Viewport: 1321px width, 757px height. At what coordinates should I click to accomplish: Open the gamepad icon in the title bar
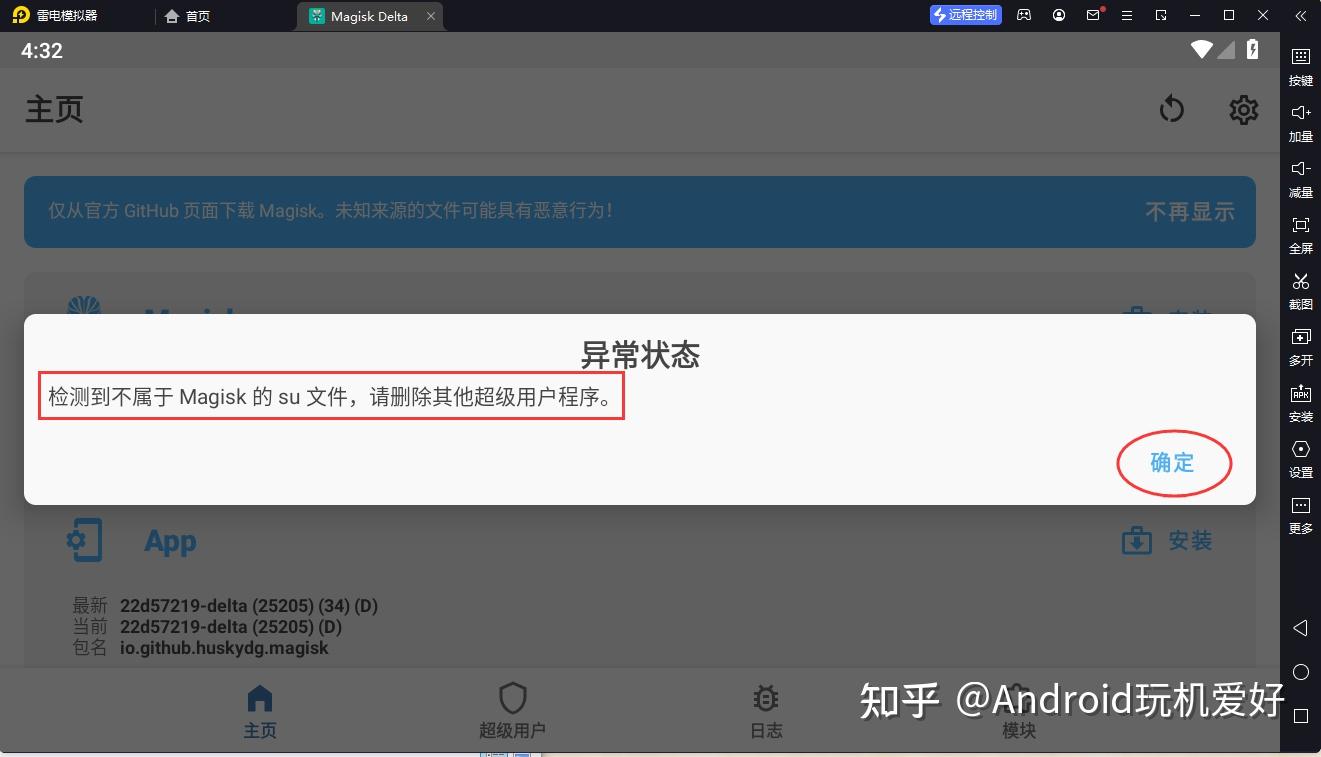[x=1024, y=15]
